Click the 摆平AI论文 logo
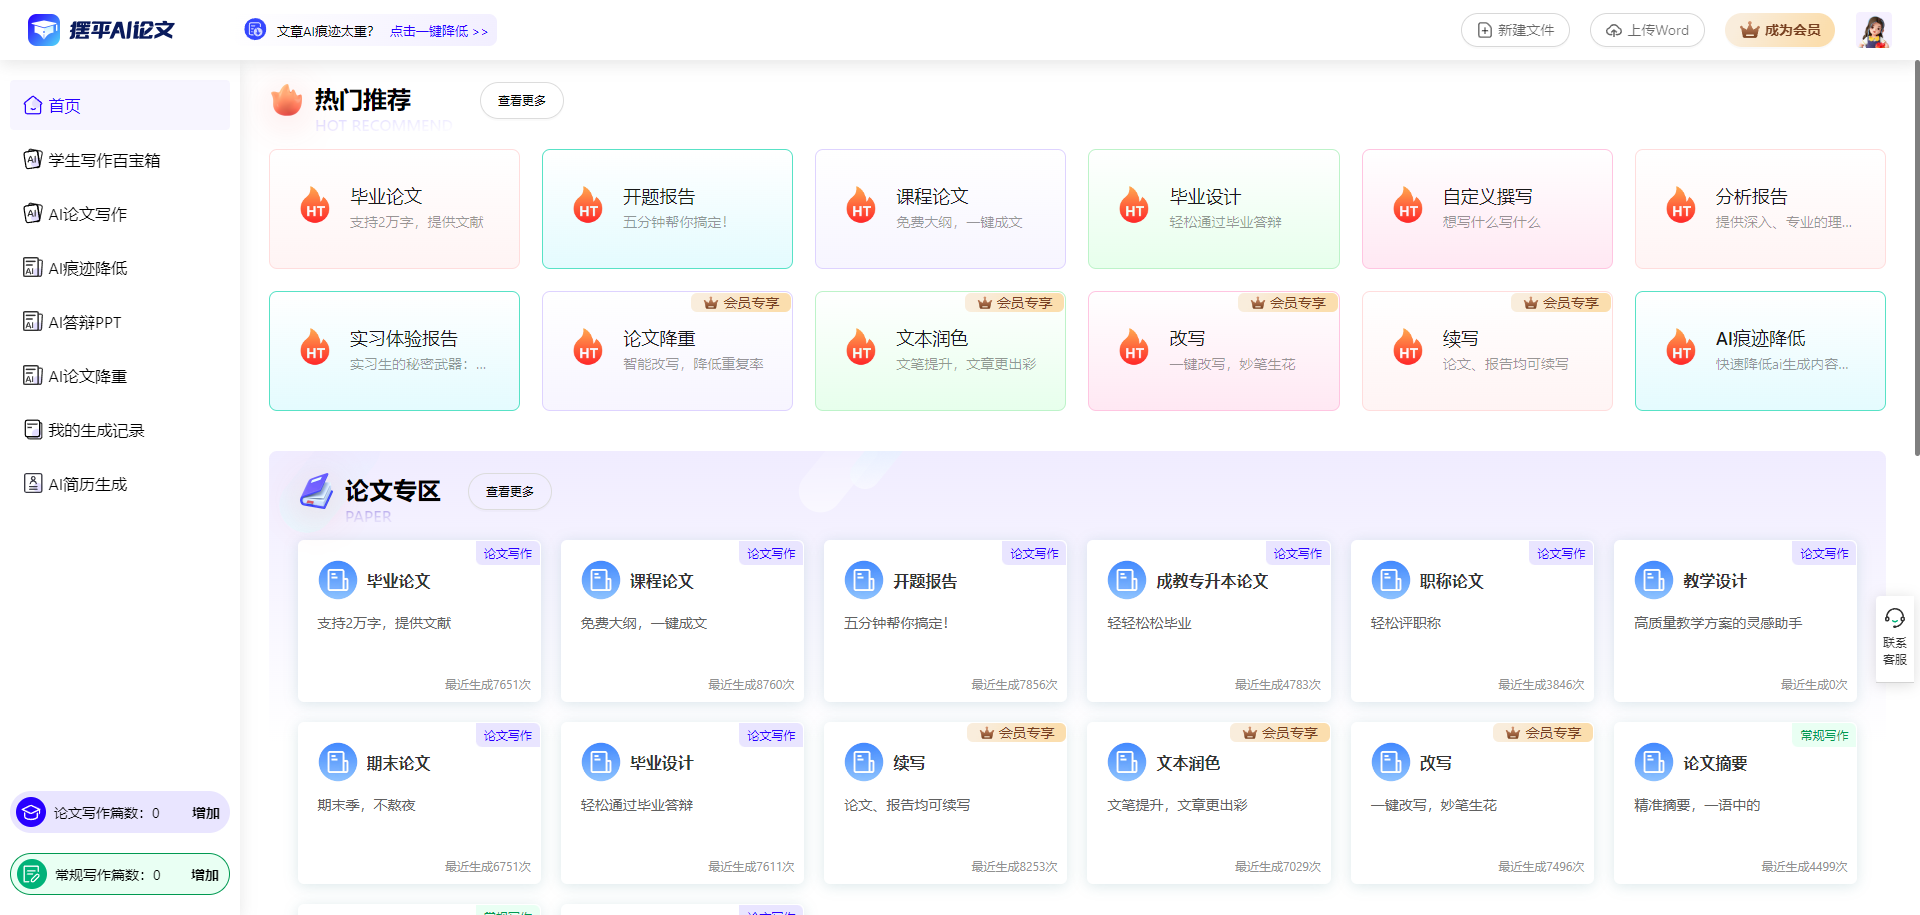This screenshot has height=915, width=1920. tap(100, 29)
